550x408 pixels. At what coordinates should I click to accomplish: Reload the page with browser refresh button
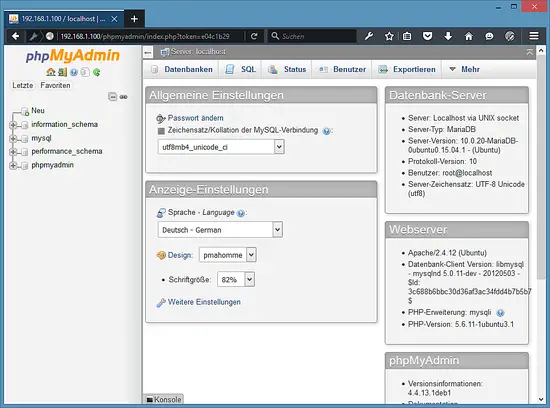click(254, 36)
